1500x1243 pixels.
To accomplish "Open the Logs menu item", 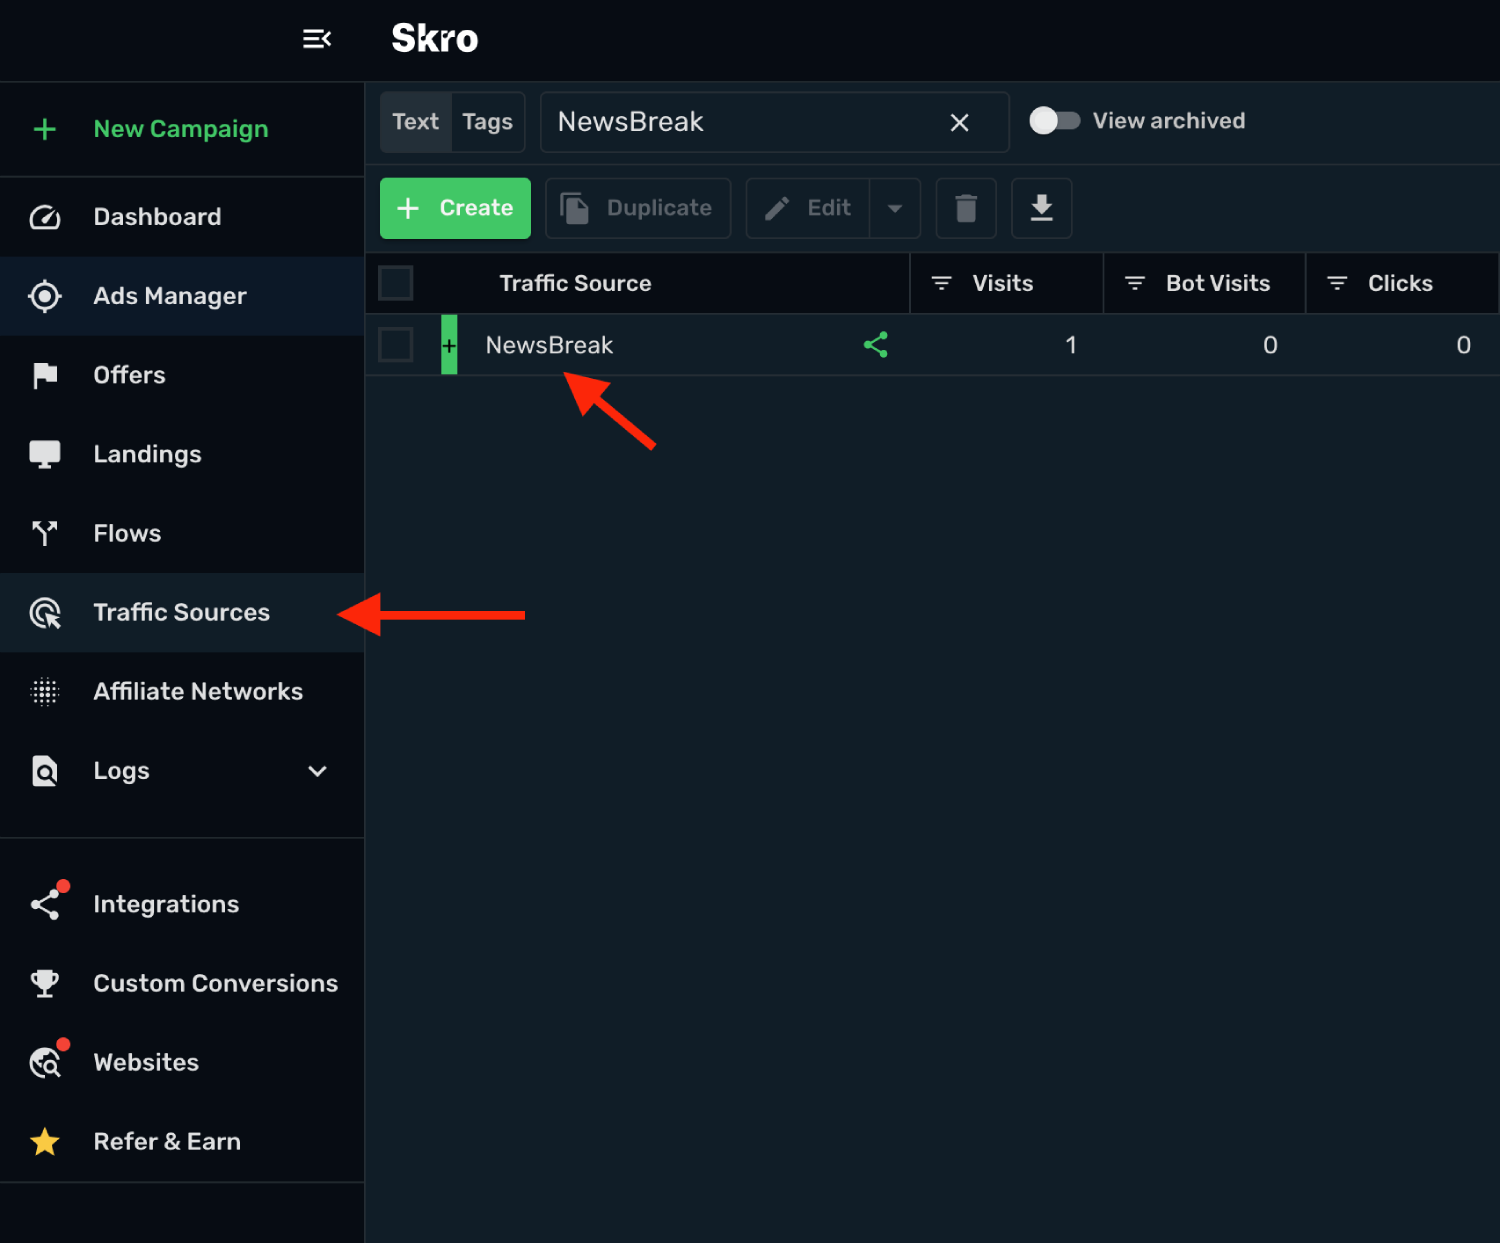I will [x=182, y=771].
